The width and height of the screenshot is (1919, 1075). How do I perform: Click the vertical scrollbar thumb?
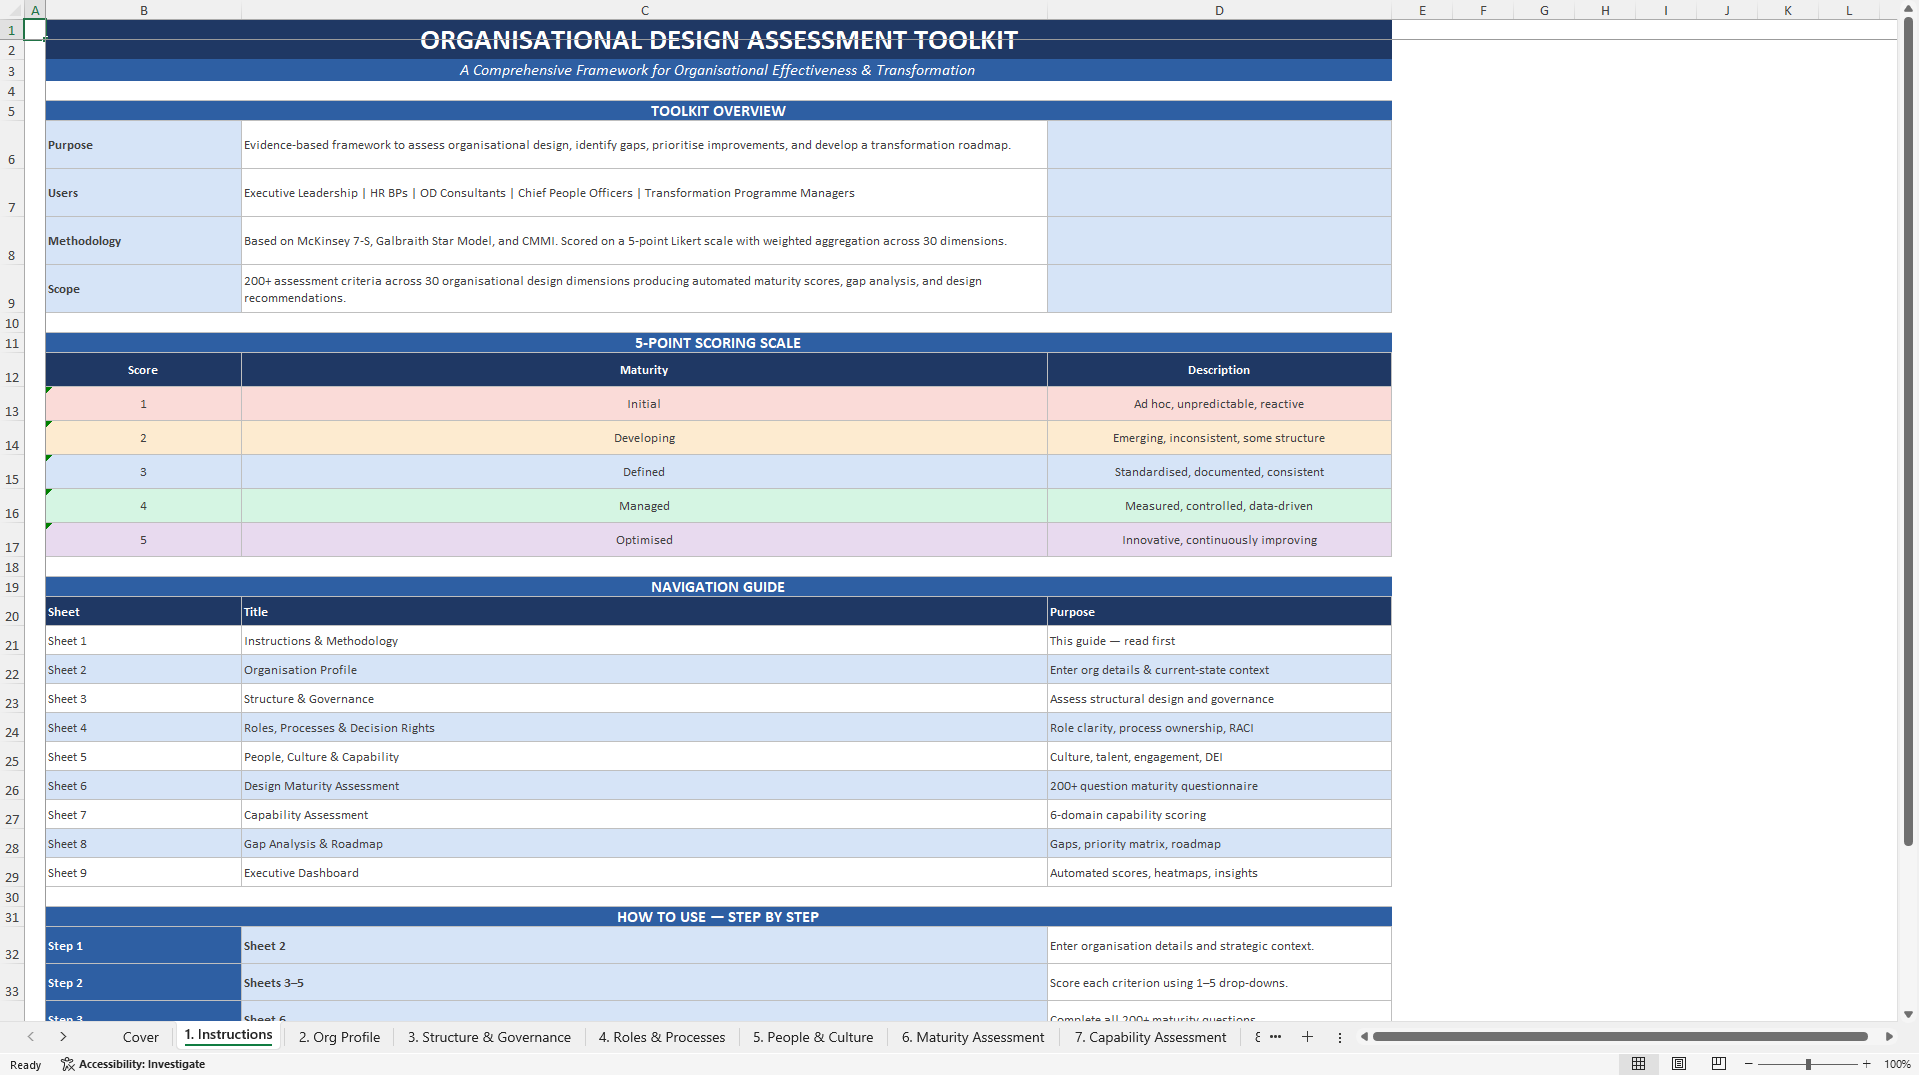click(1908, 430)
